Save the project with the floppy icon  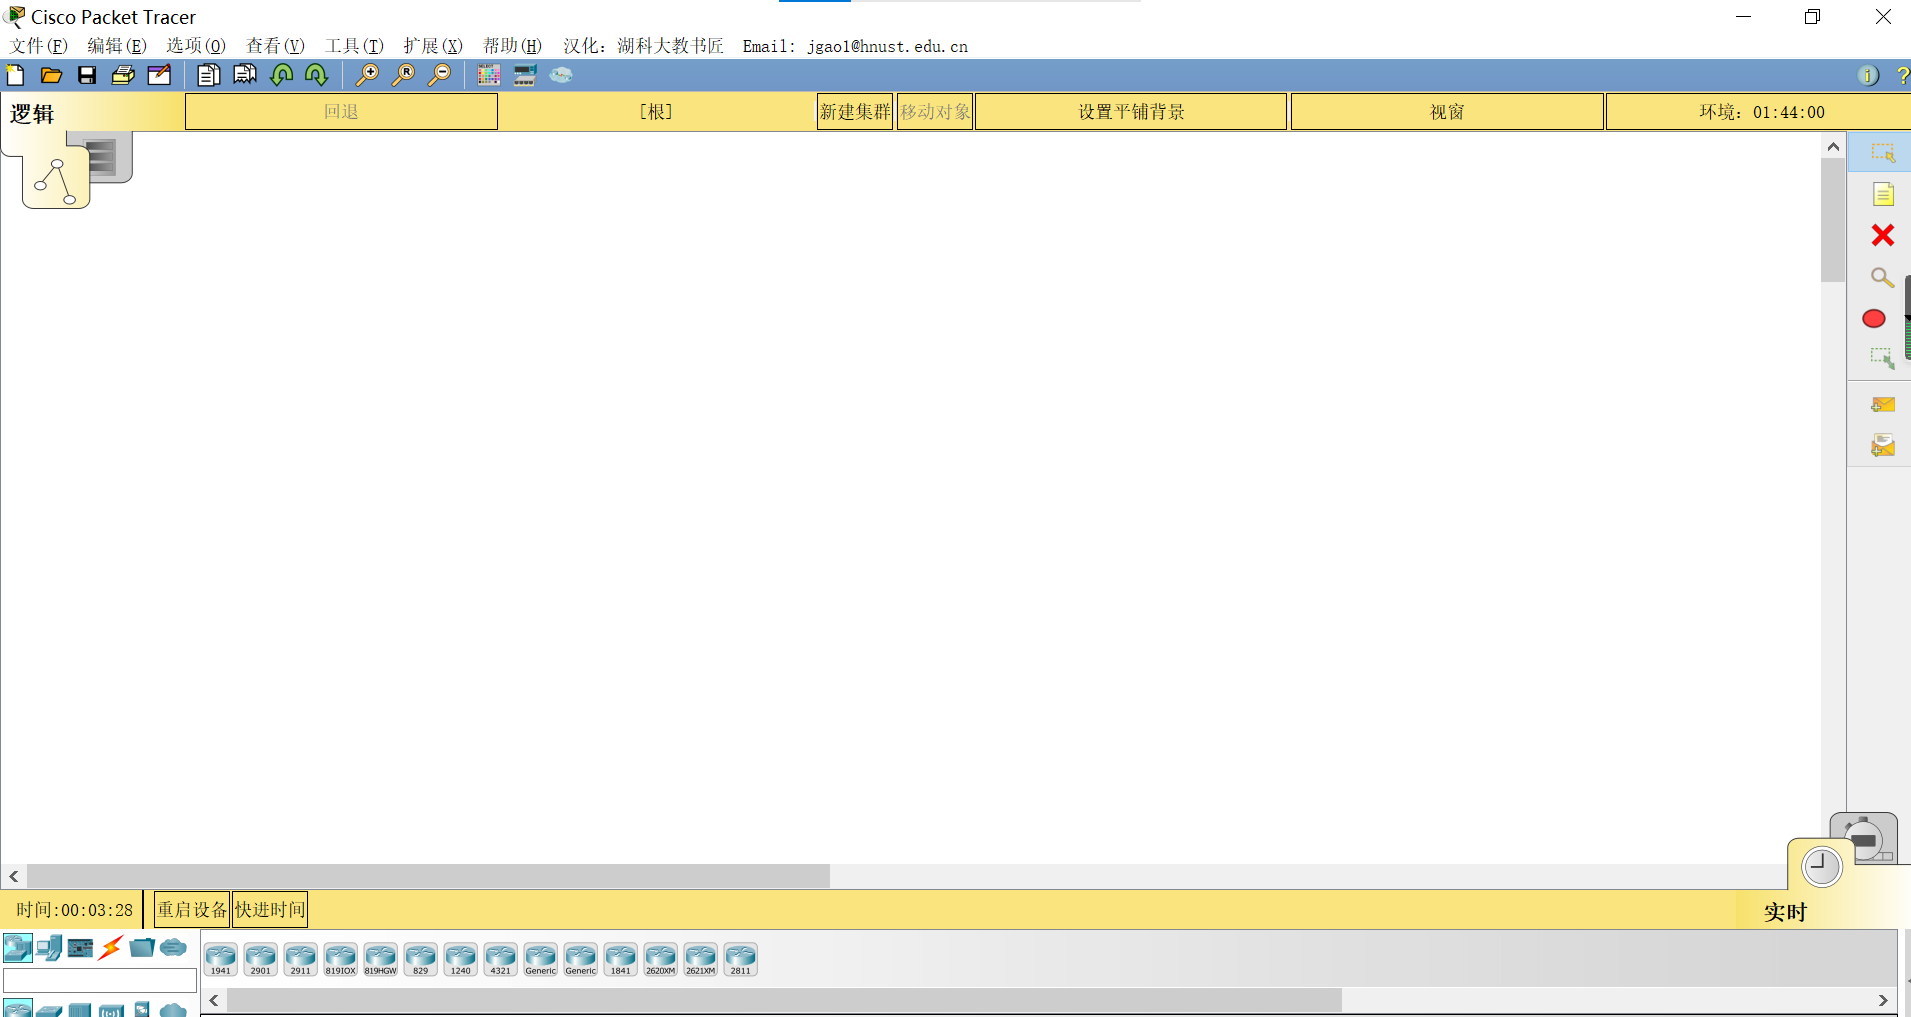tap(87, 75)
